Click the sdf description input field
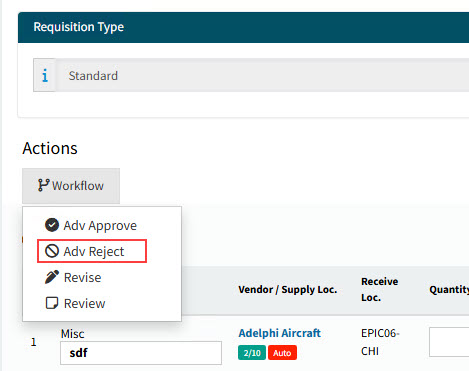 (x=141, y=353)
